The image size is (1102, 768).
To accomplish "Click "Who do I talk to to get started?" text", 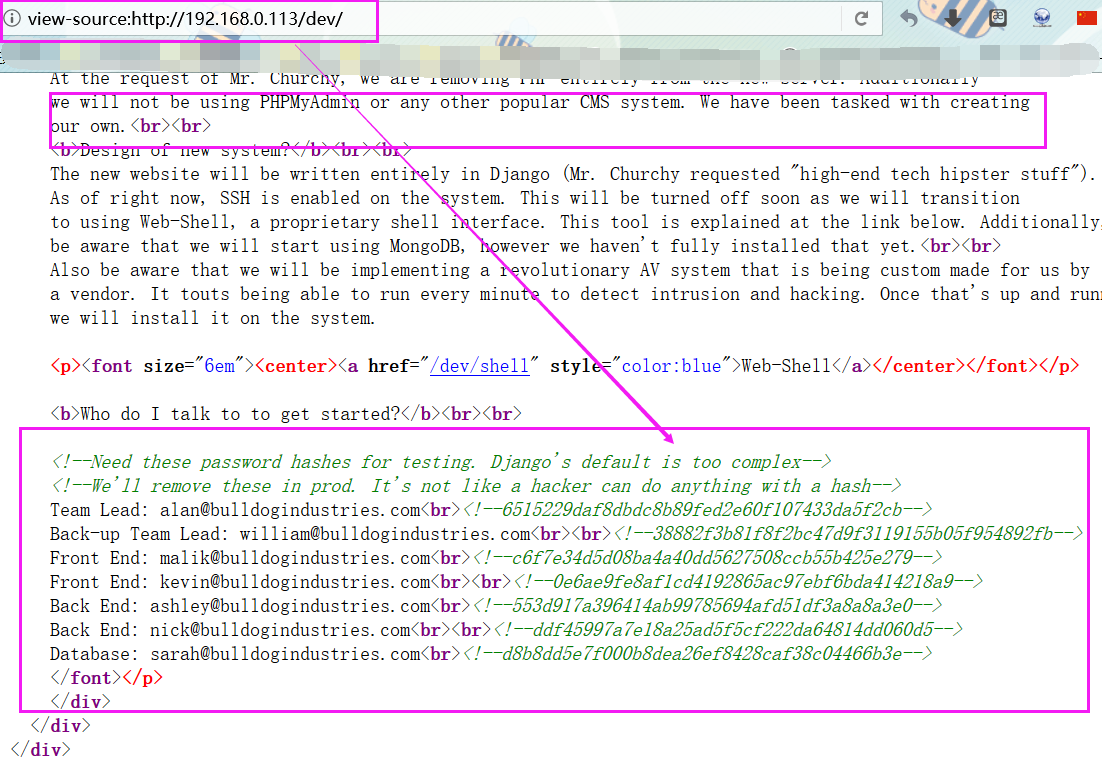I will [240, 414].
